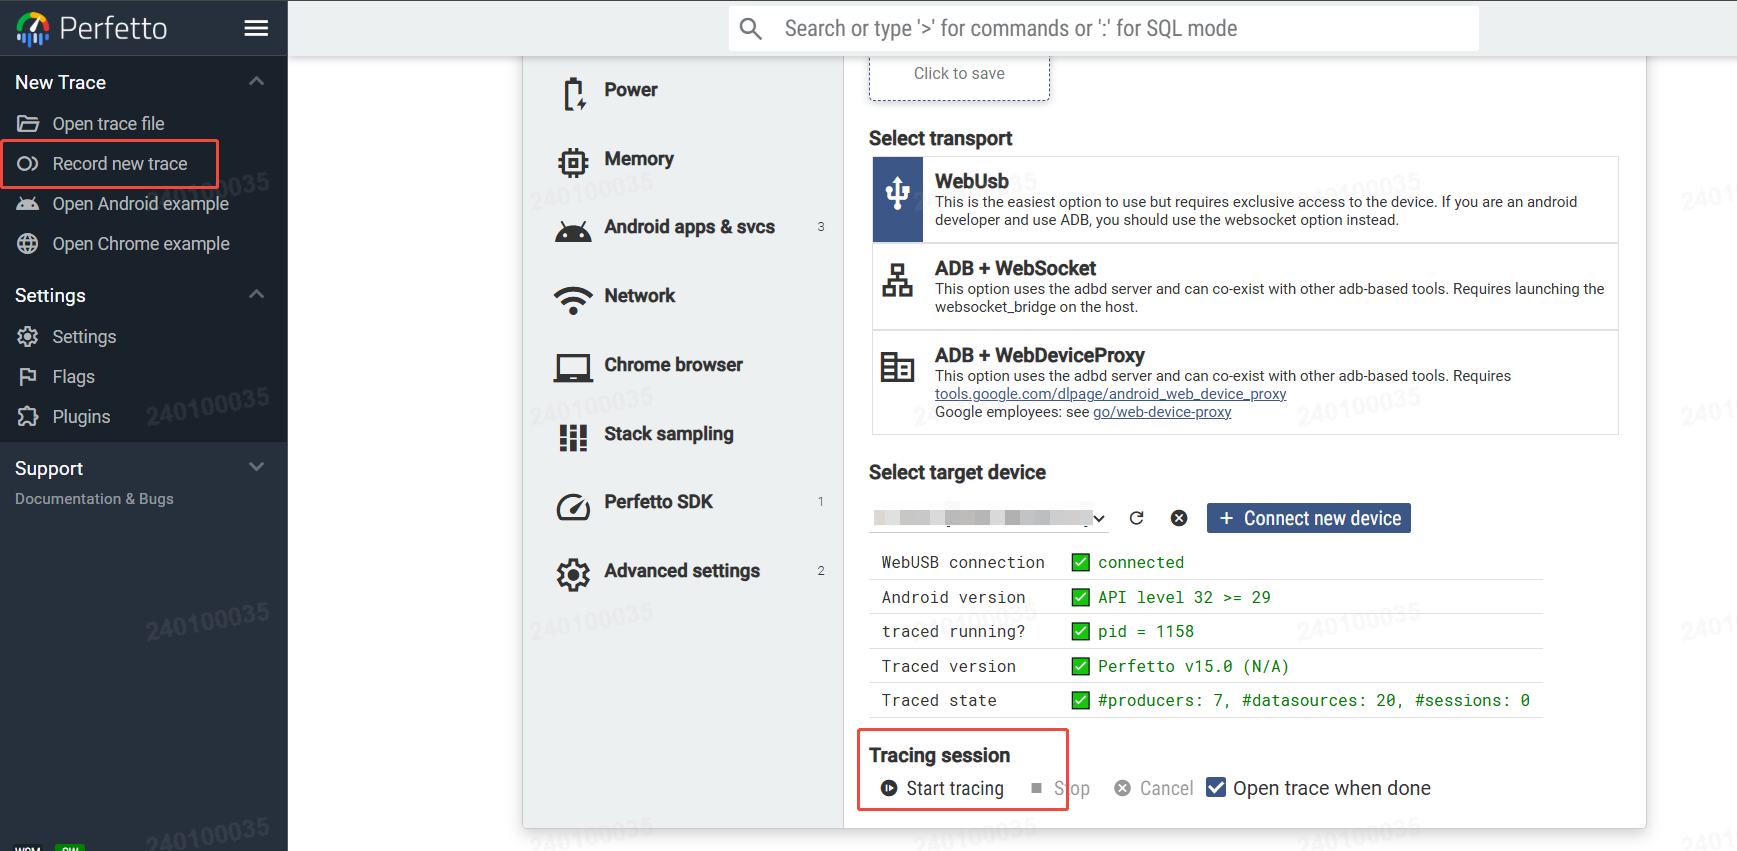Click the Click to save box

pos(959,76)
